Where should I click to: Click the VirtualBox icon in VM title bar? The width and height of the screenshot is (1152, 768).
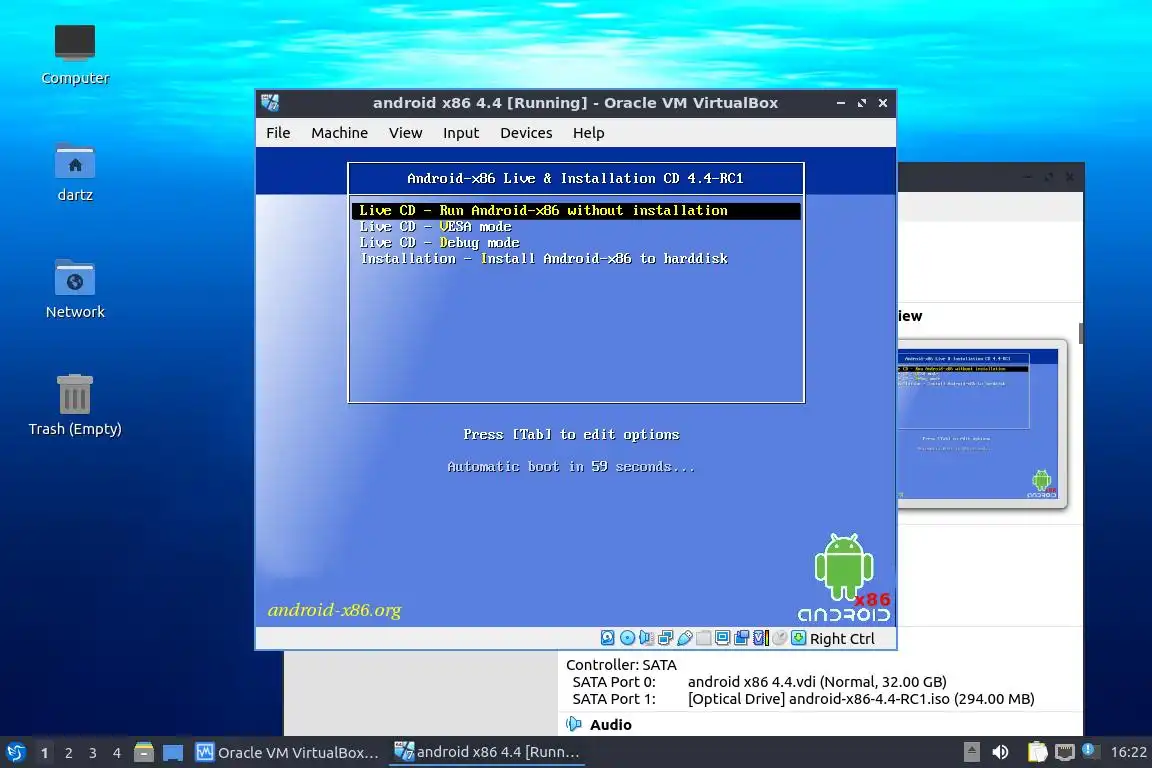click(x=270, y=103)
